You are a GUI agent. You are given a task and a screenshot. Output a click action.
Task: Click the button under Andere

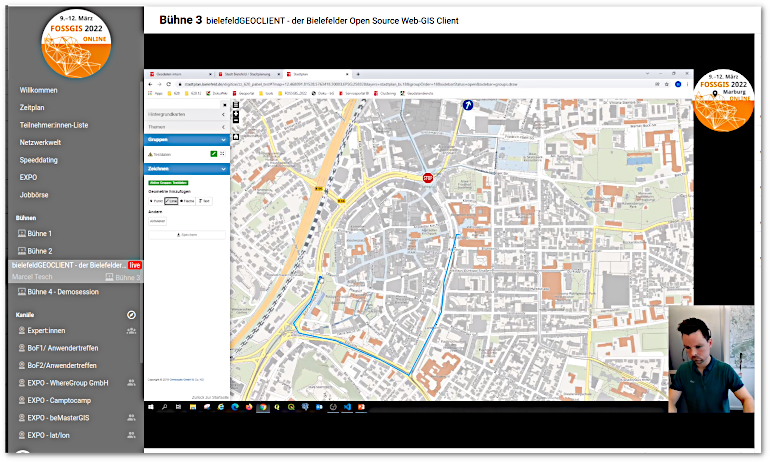[x=158, y=221]
